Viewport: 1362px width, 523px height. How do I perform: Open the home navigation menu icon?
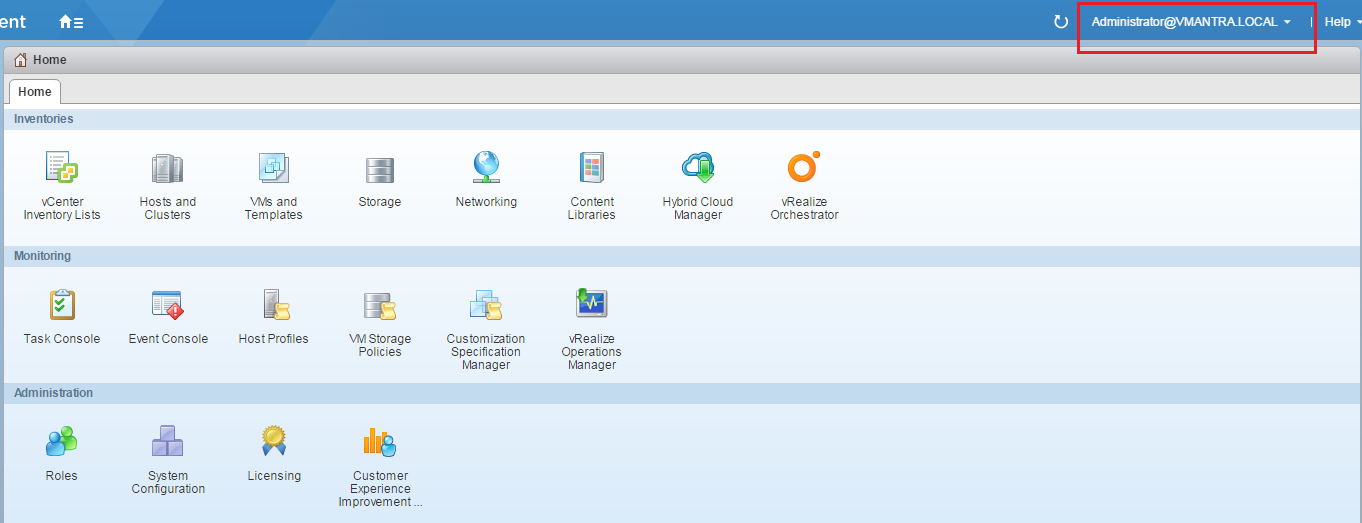tap(71, 21)
